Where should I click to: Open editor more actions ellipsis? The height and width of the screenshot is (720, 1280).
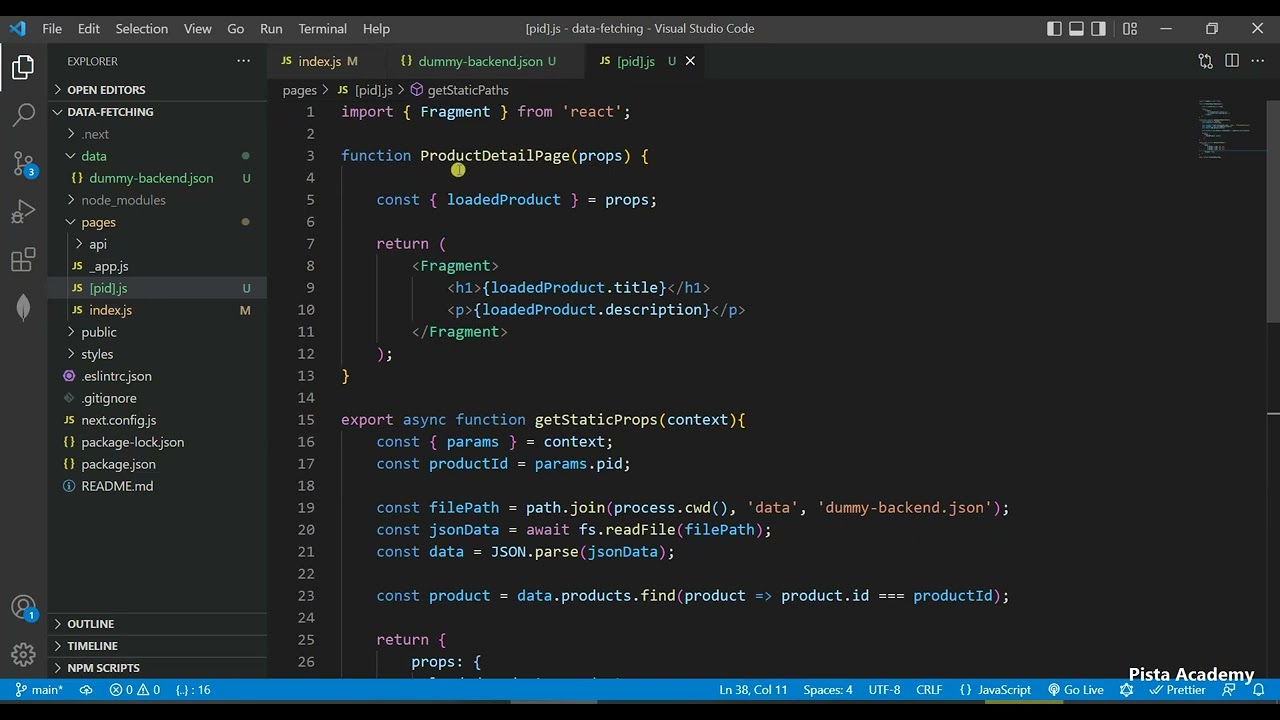coord(1258,61)
